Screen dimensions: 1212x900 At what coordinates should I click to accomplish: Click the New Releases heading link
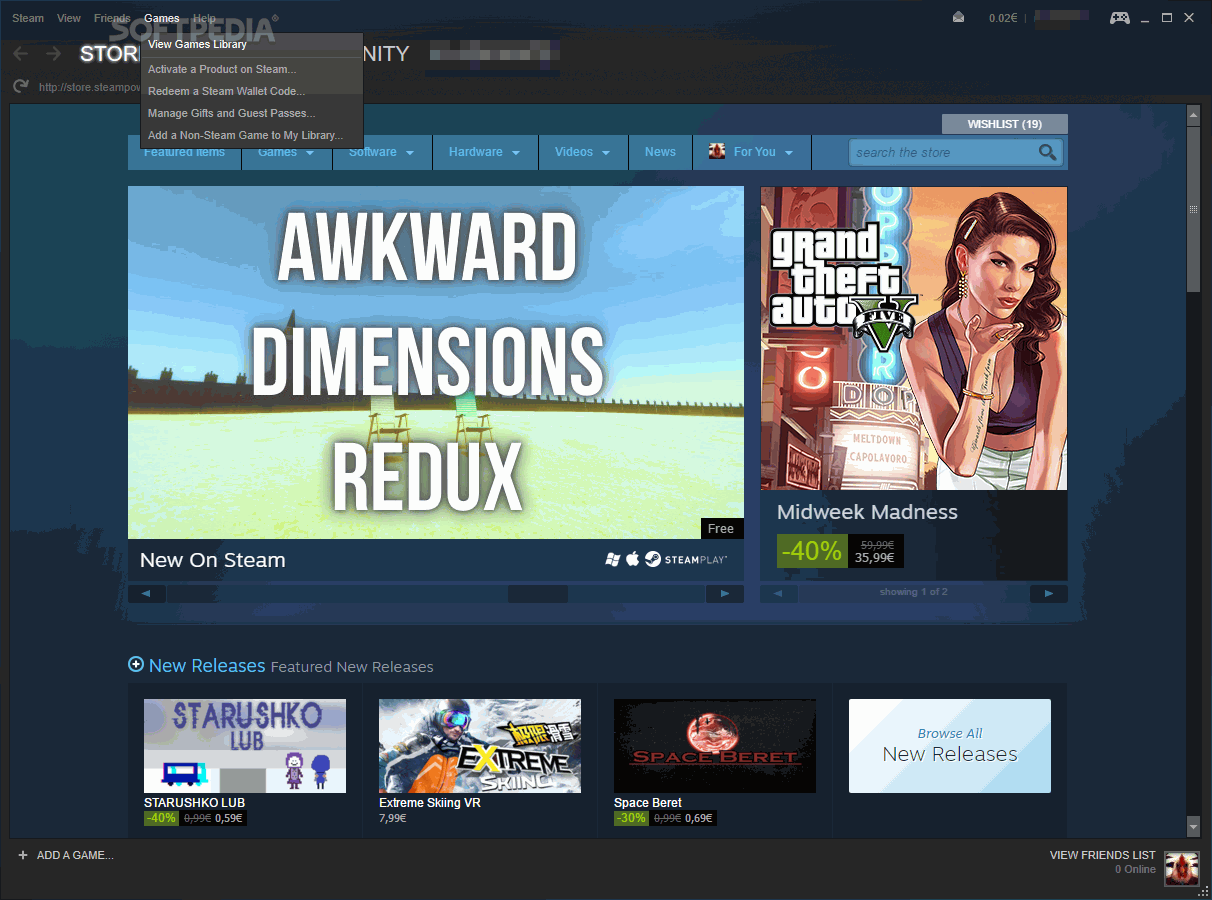click(x=207, y=665)
